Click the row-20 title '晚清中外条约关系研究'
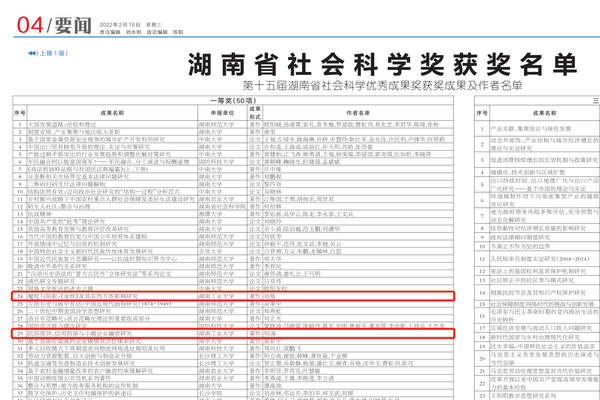 (57, 266)
